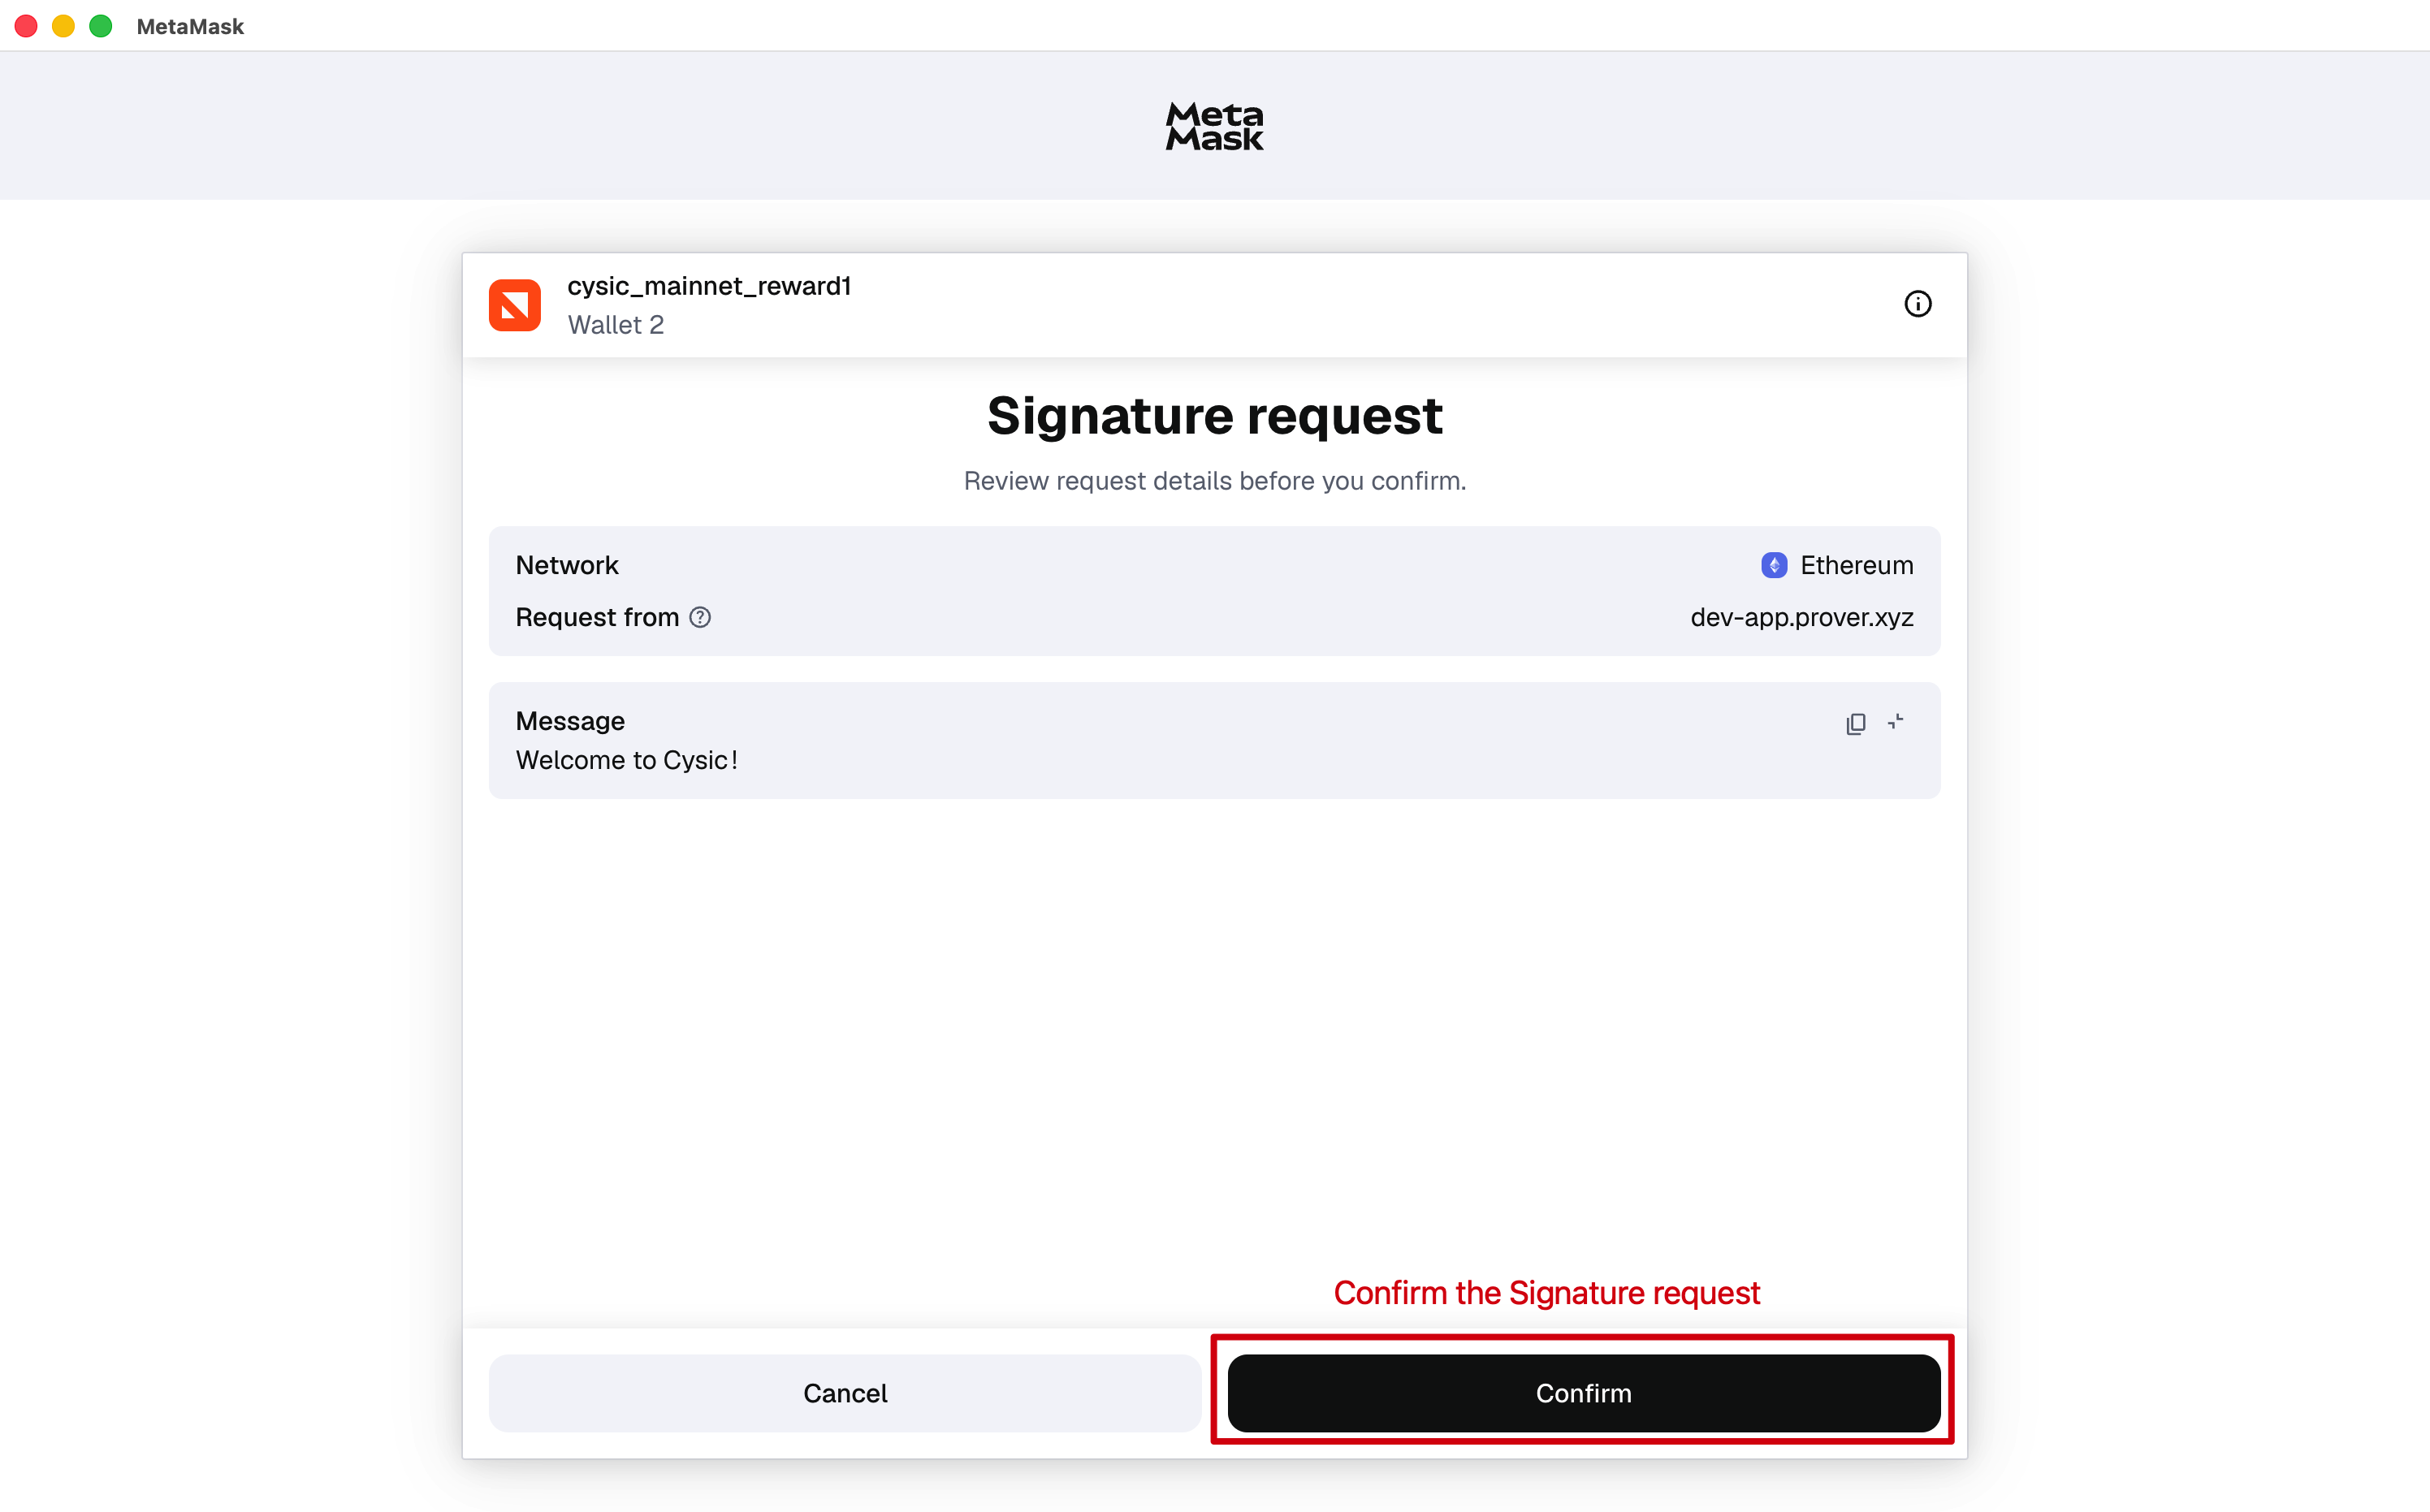This screenshot has width=2430, height=1512.
Task: Click the Signature request heading
Action: [1214, 416]
